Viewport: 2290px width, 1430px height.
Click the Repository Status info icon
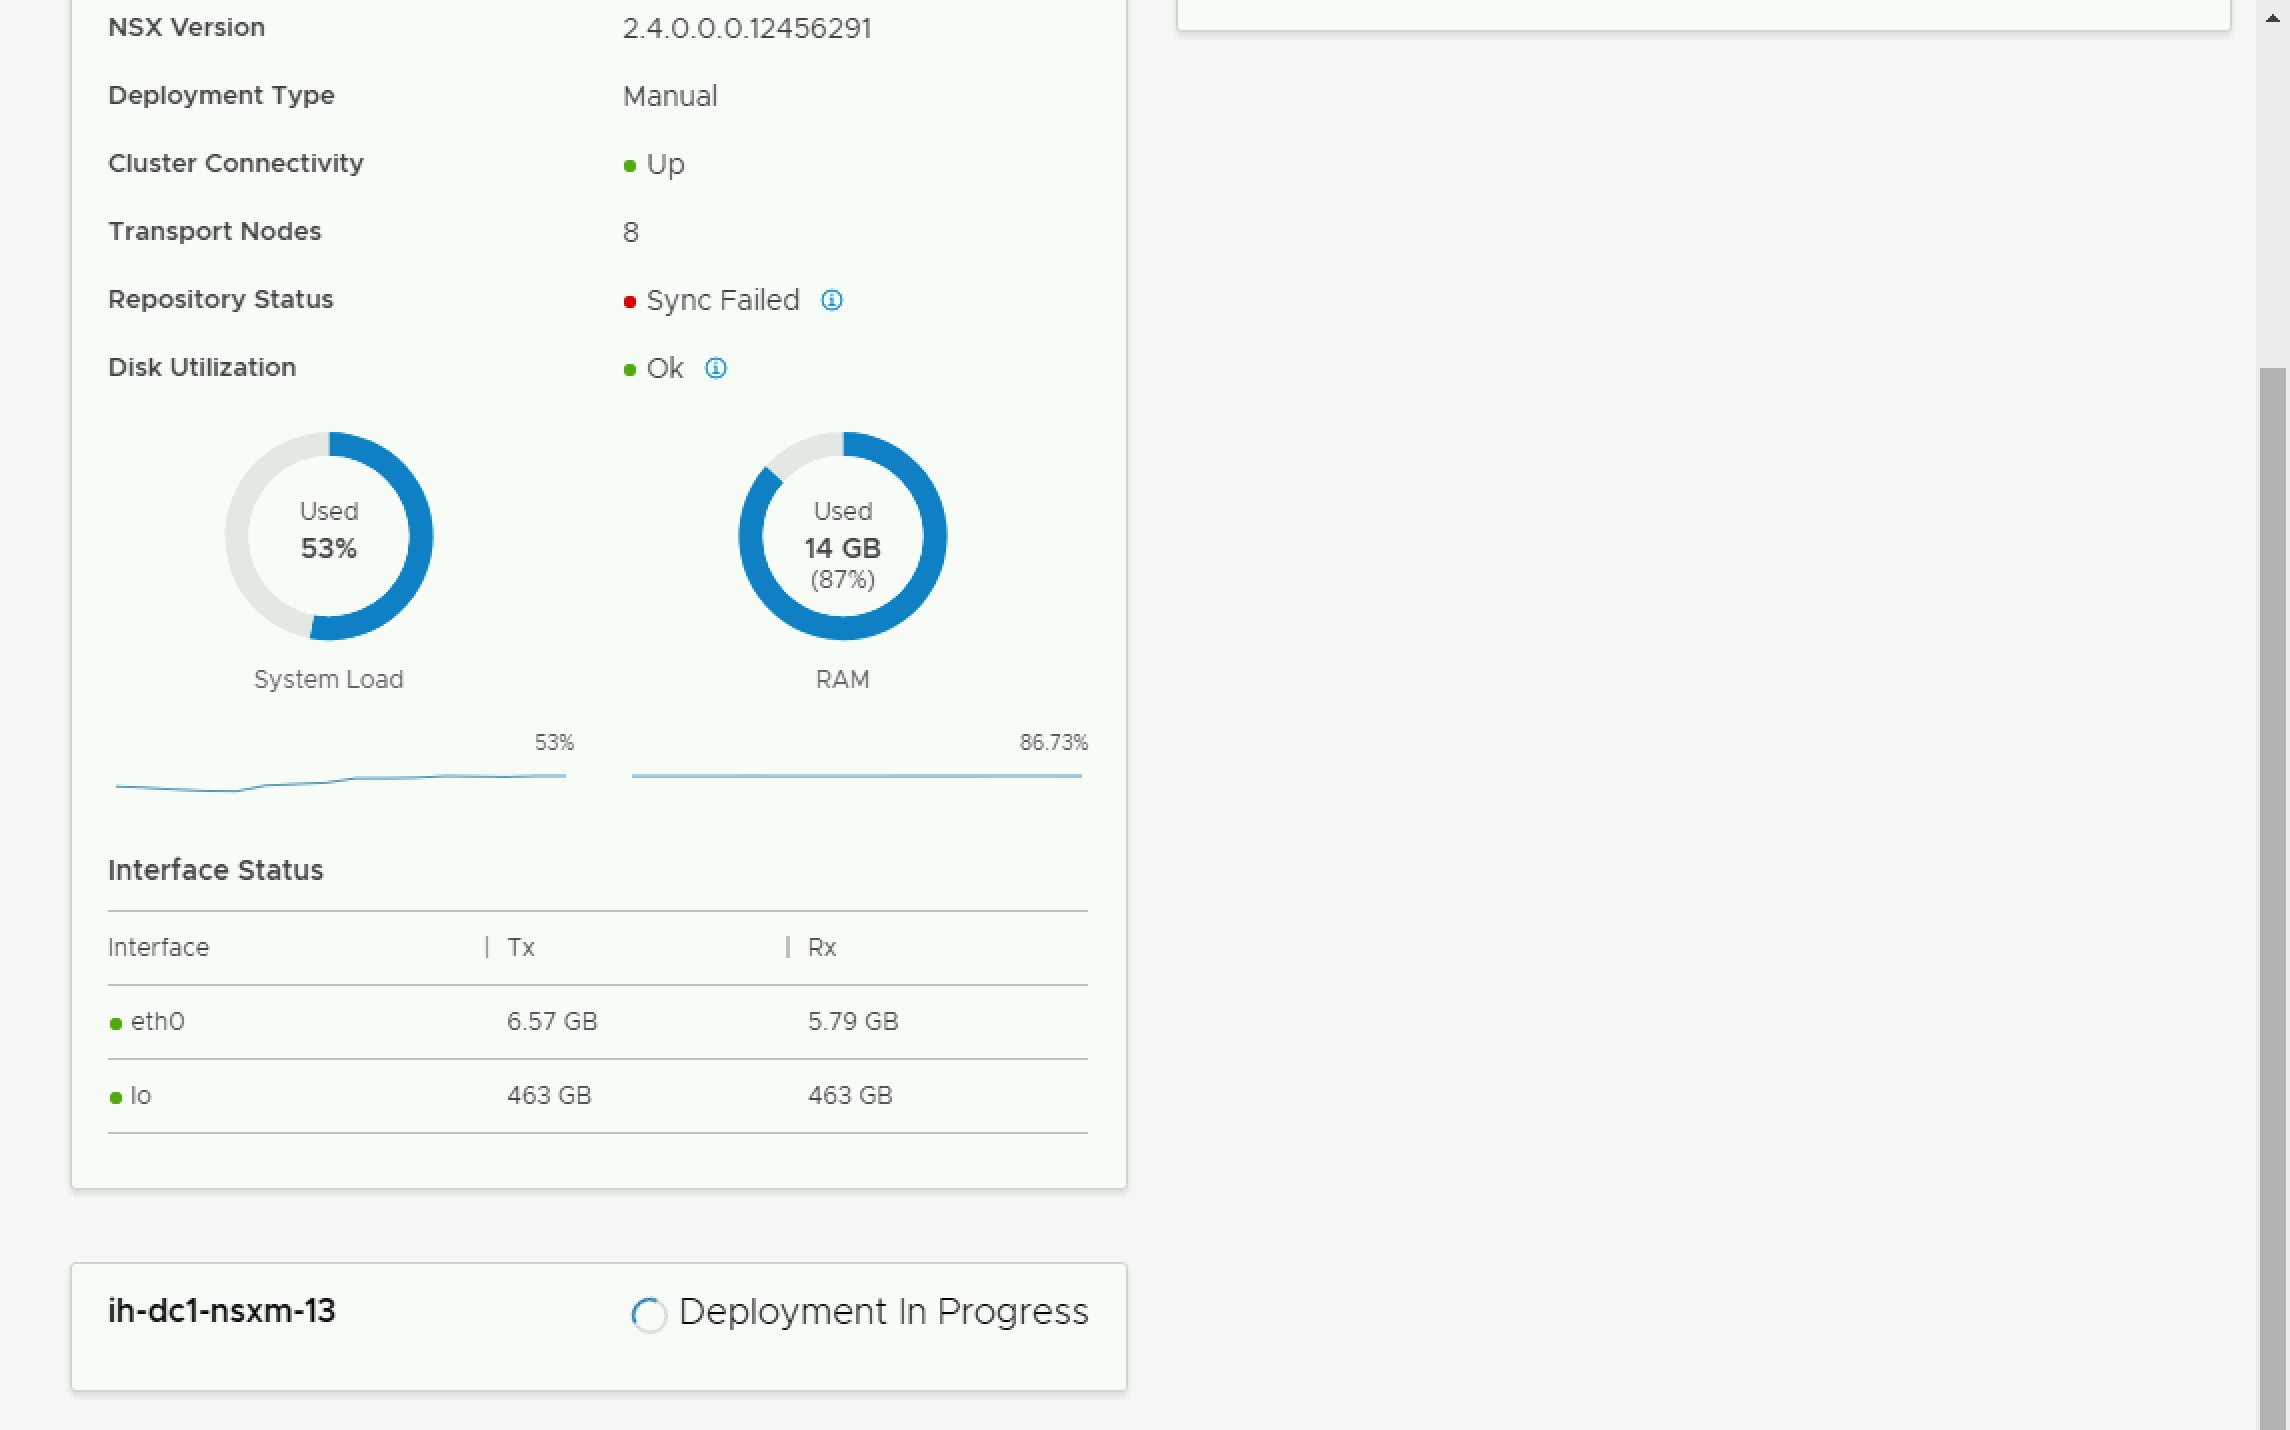(831, 300)
